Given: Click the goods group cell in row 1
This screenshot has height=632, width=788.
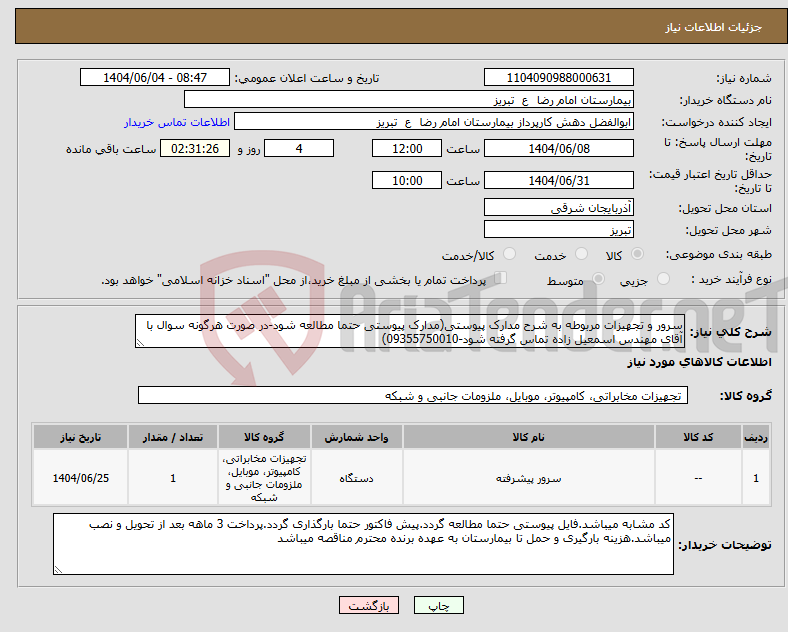Looking at the screenshot, I should (264, 478).
